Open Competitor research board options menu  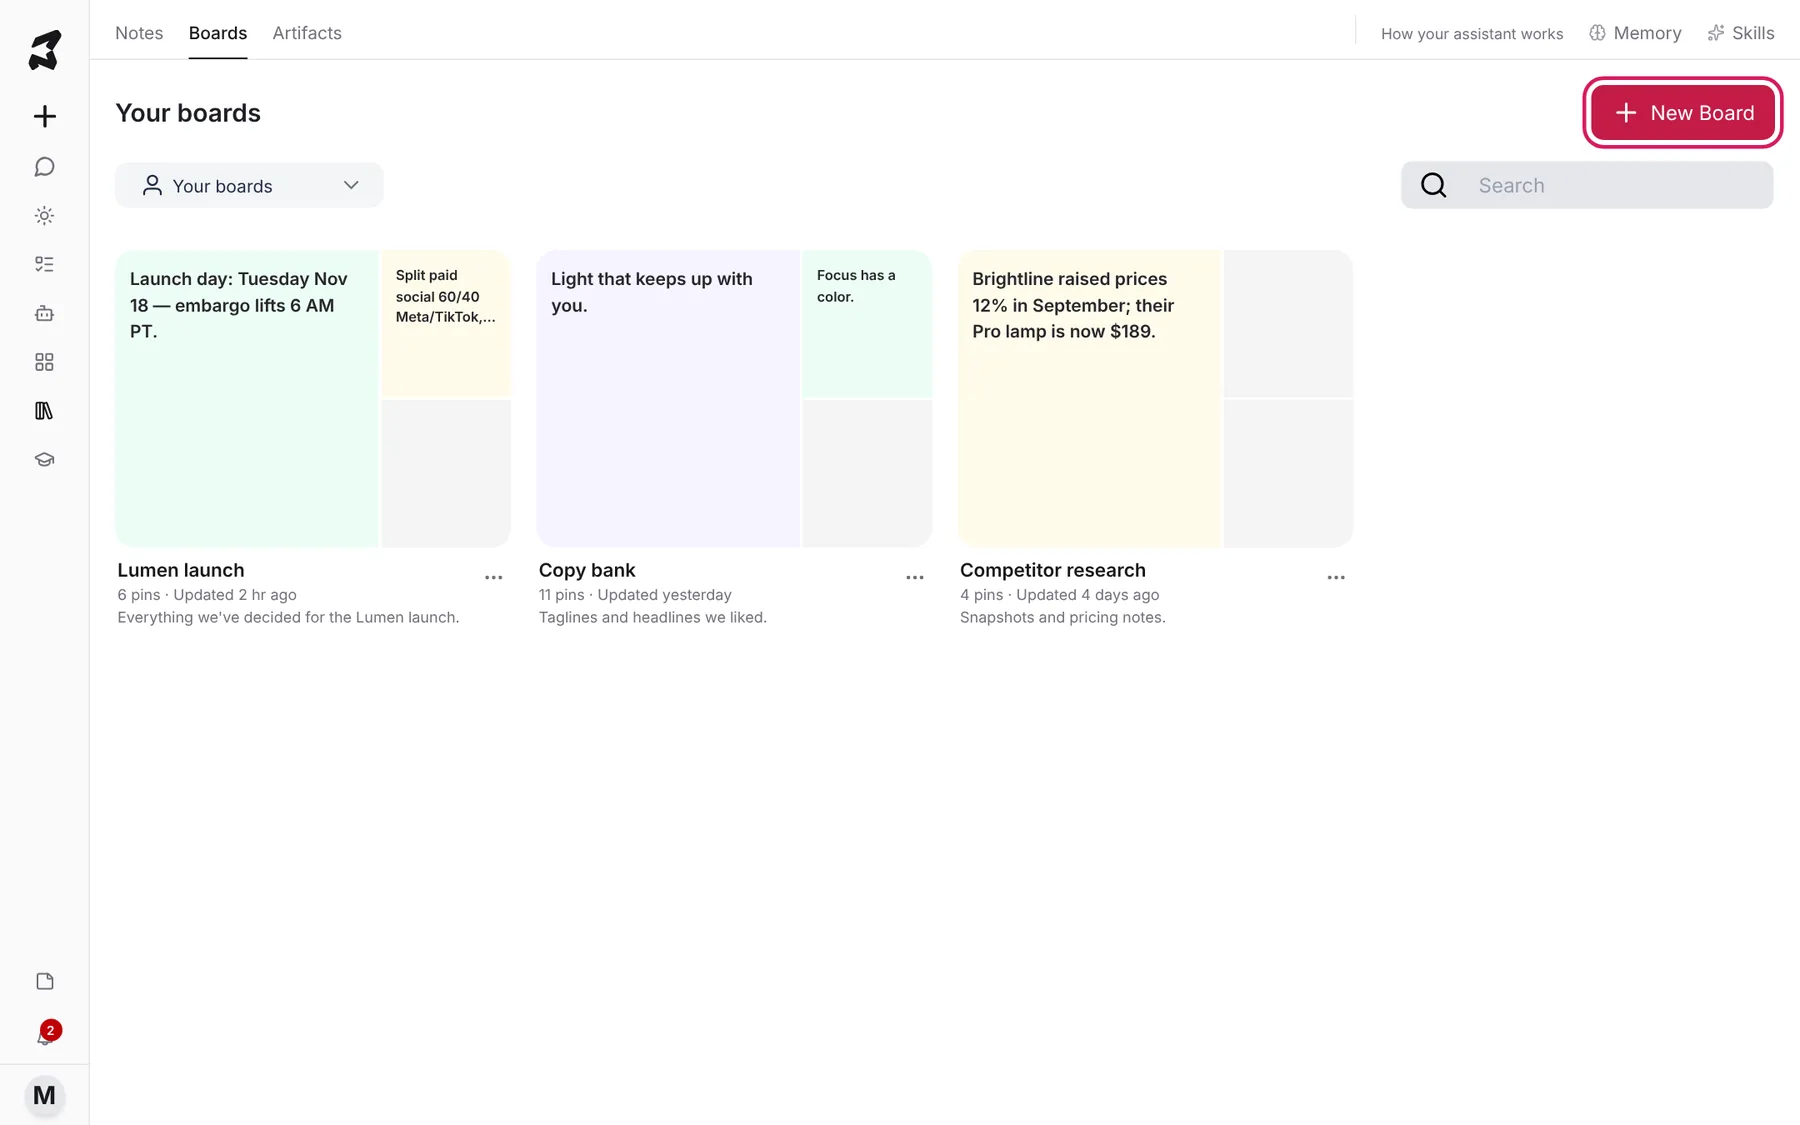[x=1335, y=578]
